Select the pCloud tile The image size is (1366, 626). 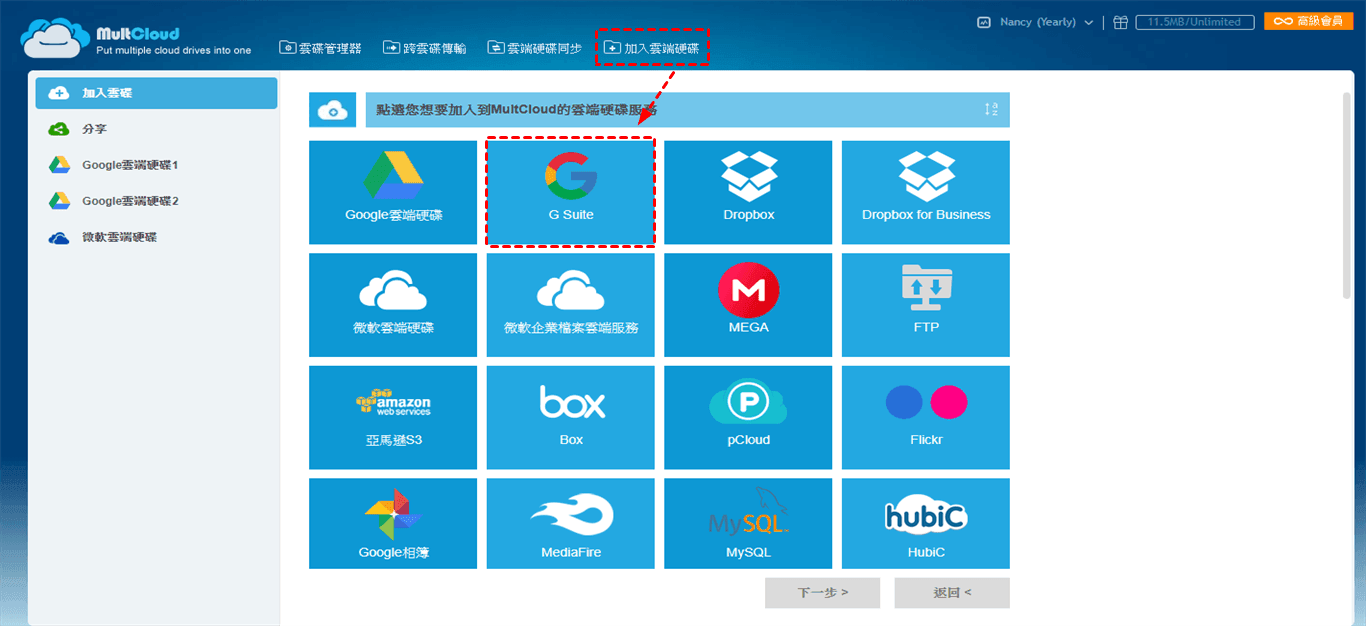(x=748, y=418)
